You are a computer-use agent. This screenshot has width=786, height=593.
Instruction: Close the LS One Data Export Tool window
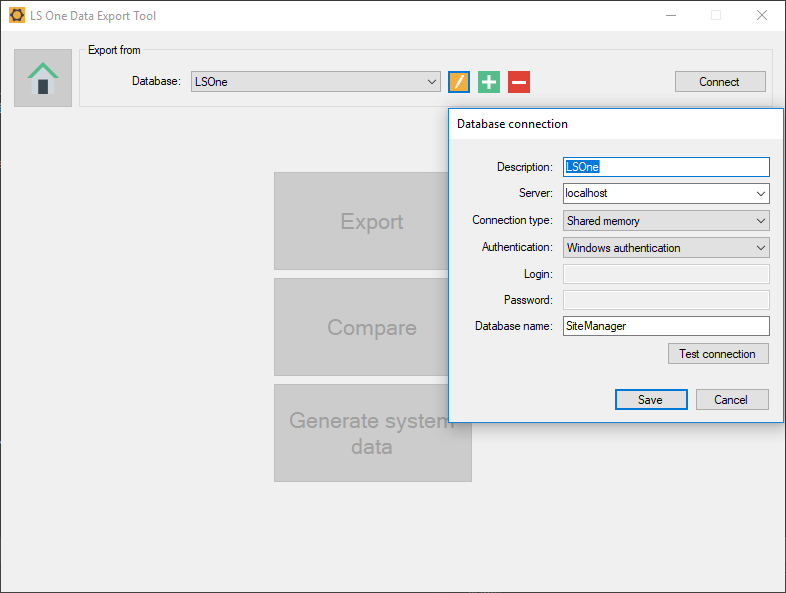click(762, 16)
